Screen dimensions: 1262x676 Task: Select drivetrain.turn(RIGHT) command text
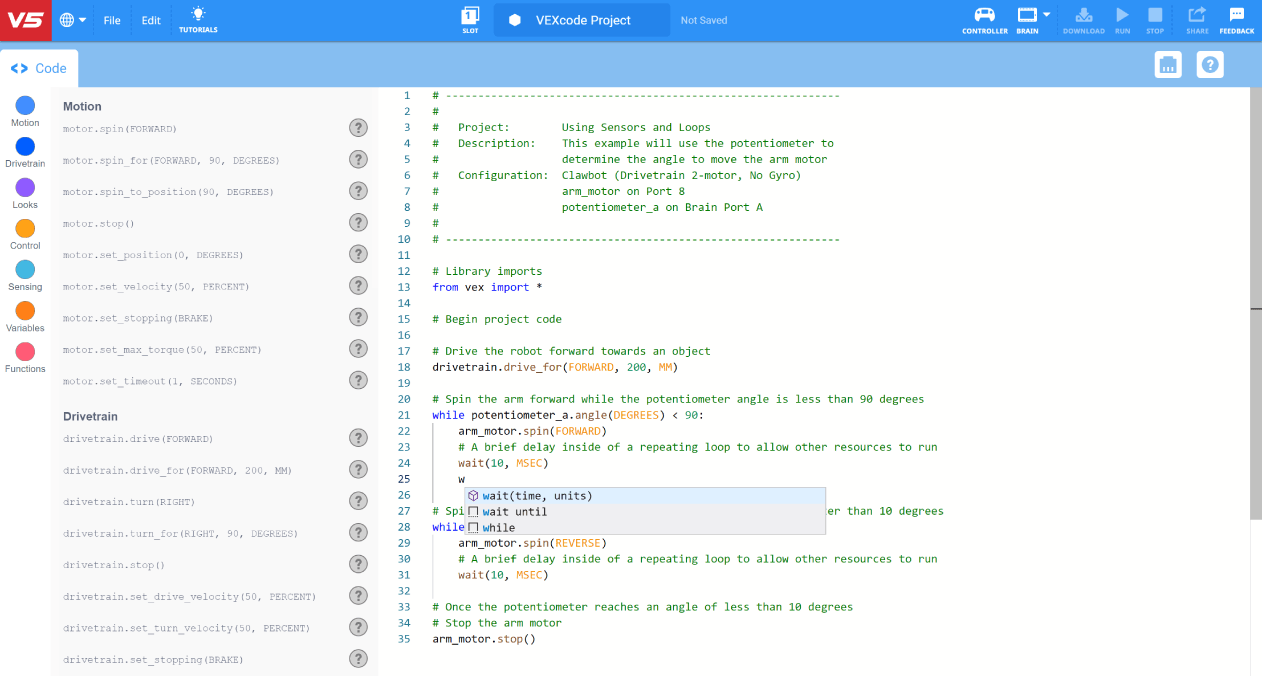click(x=129, y=502)
